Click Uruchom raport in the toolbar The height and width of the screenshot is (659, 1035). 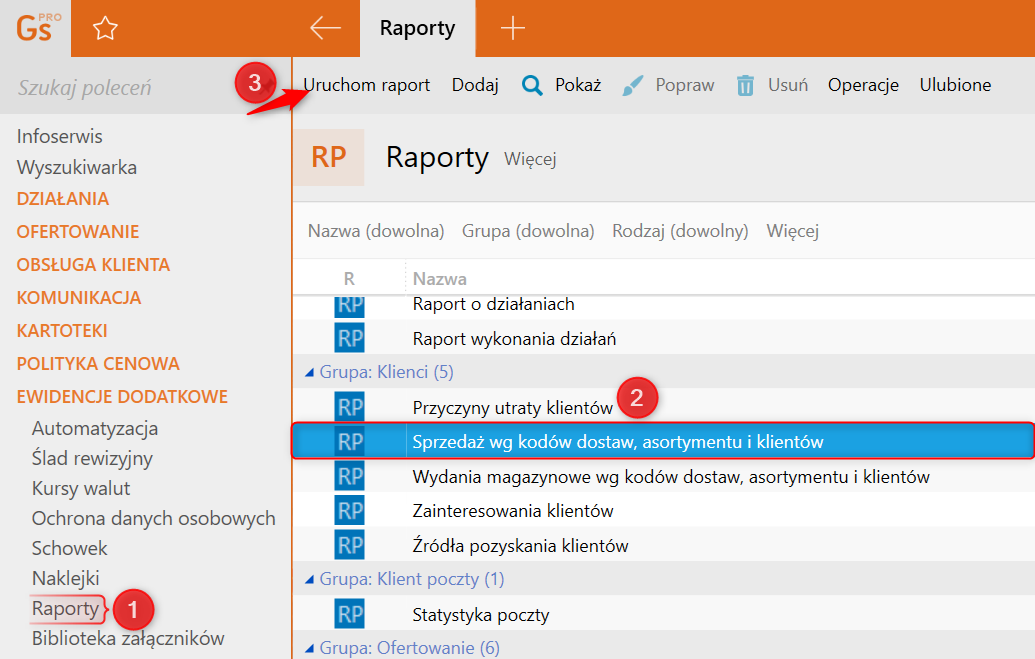point(366,85)
